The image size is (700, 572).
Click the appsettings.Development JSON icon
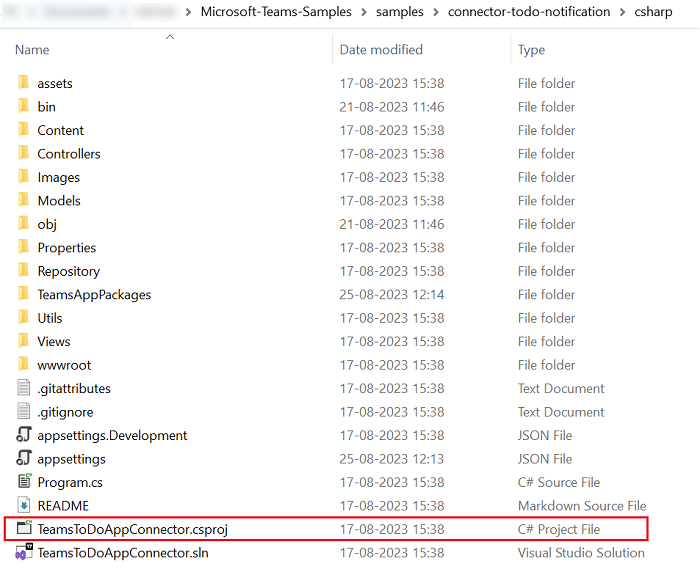24,434
